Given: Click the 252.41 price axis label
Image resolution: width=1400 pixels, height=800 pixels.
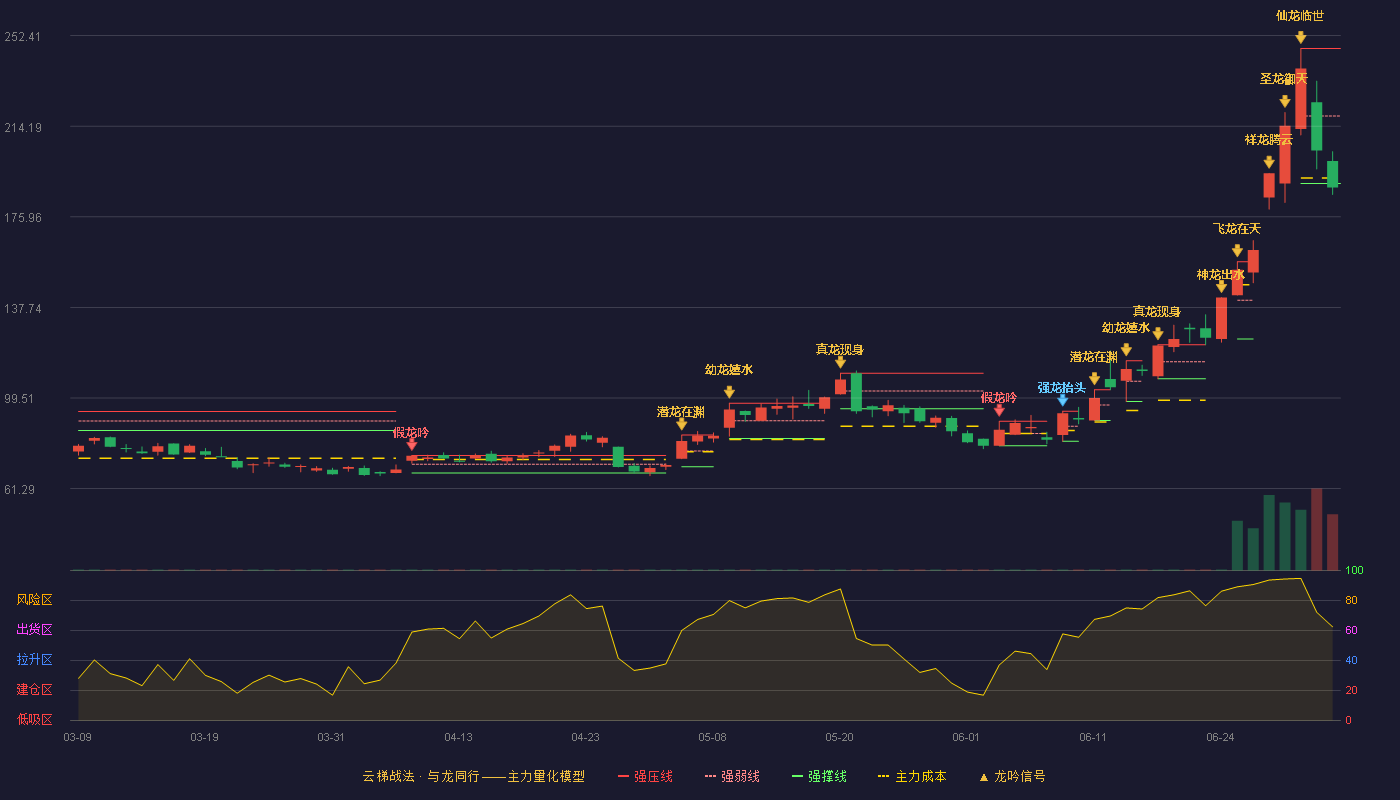Looking at the screenshot, I should (x=22, y=37).
